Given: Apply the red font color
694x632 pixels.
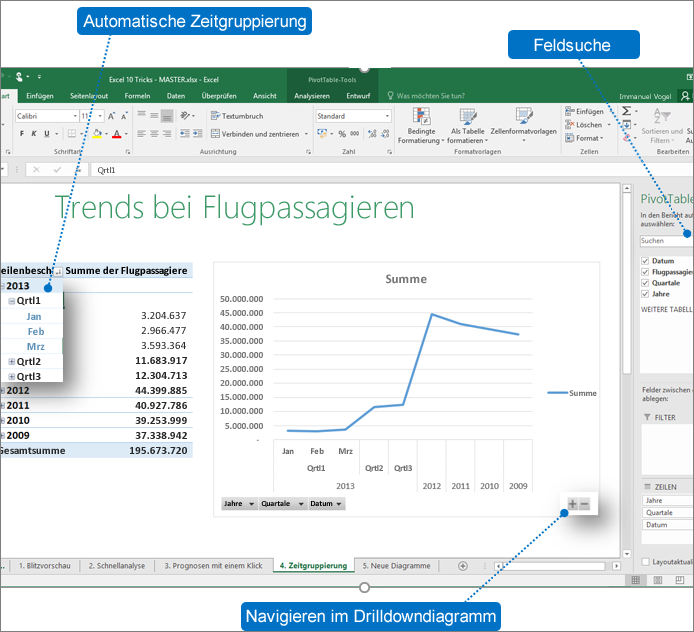Looking at the screenshot, I should pos(116,134).
